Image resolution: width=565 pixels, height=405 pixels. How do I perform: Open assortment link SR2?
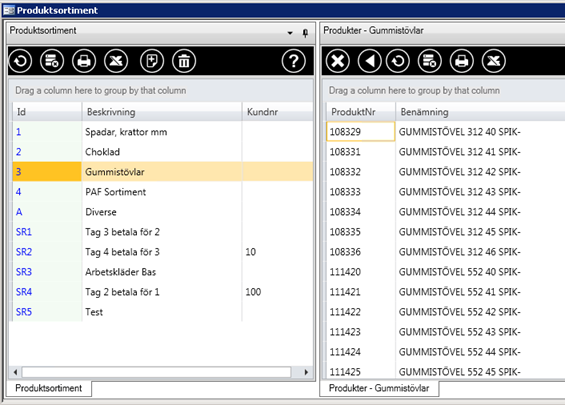[x=24, y=252]
